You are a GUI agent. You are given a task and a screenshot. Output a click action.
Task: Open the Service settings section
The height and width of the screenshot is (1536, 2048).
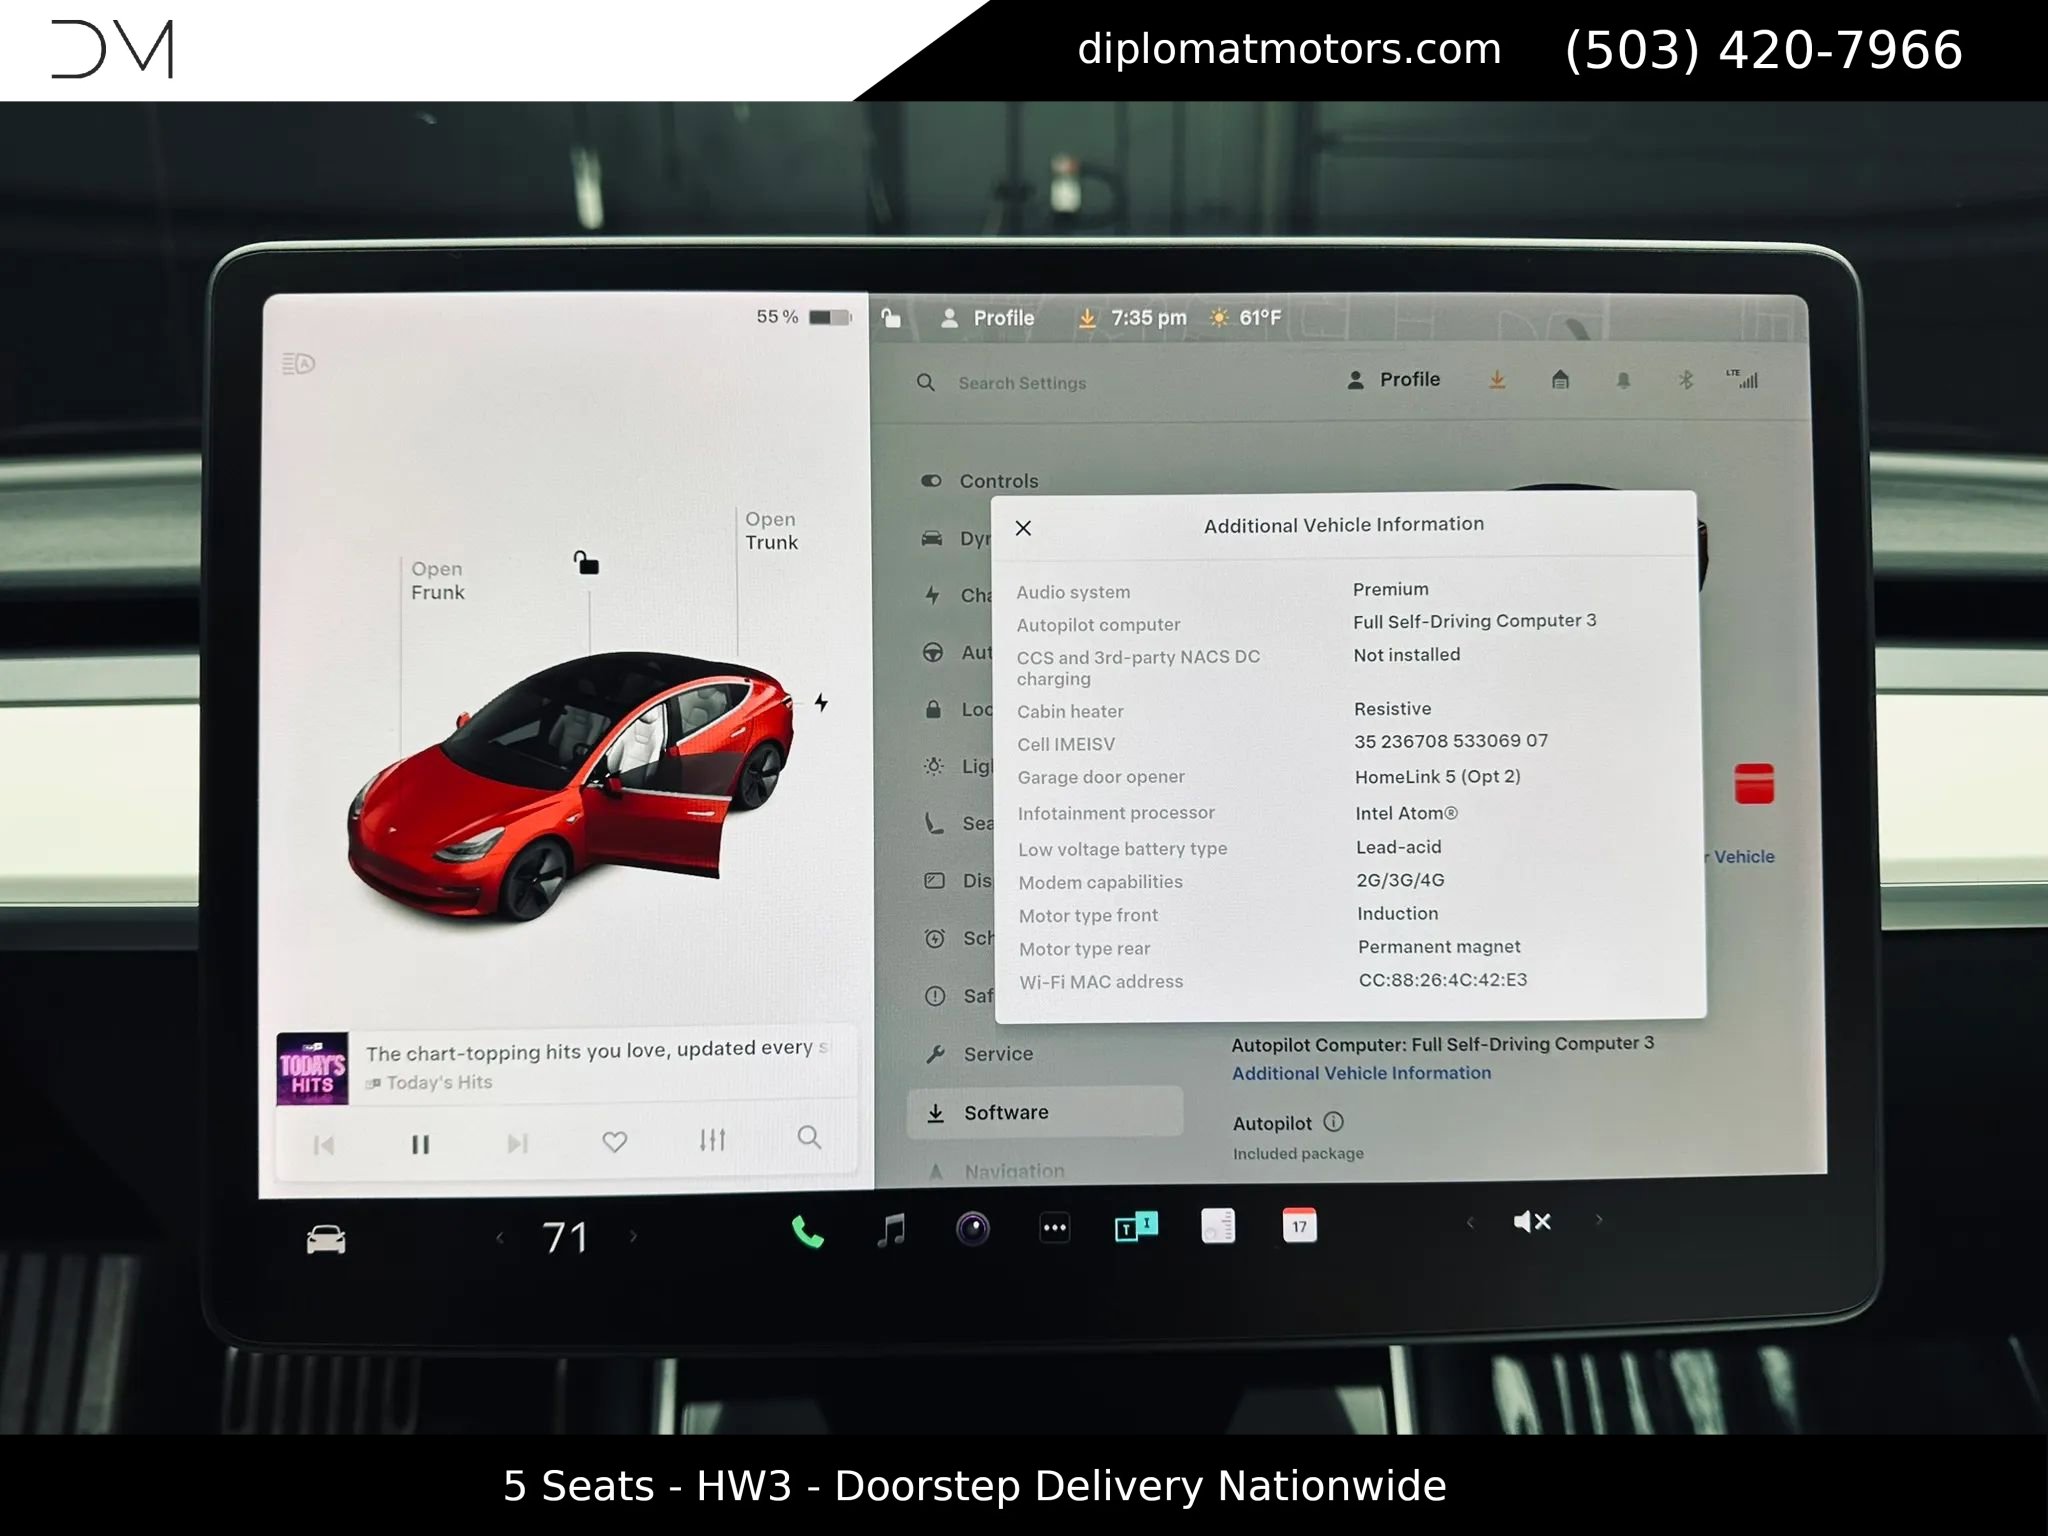(x=1000, y=1053)
